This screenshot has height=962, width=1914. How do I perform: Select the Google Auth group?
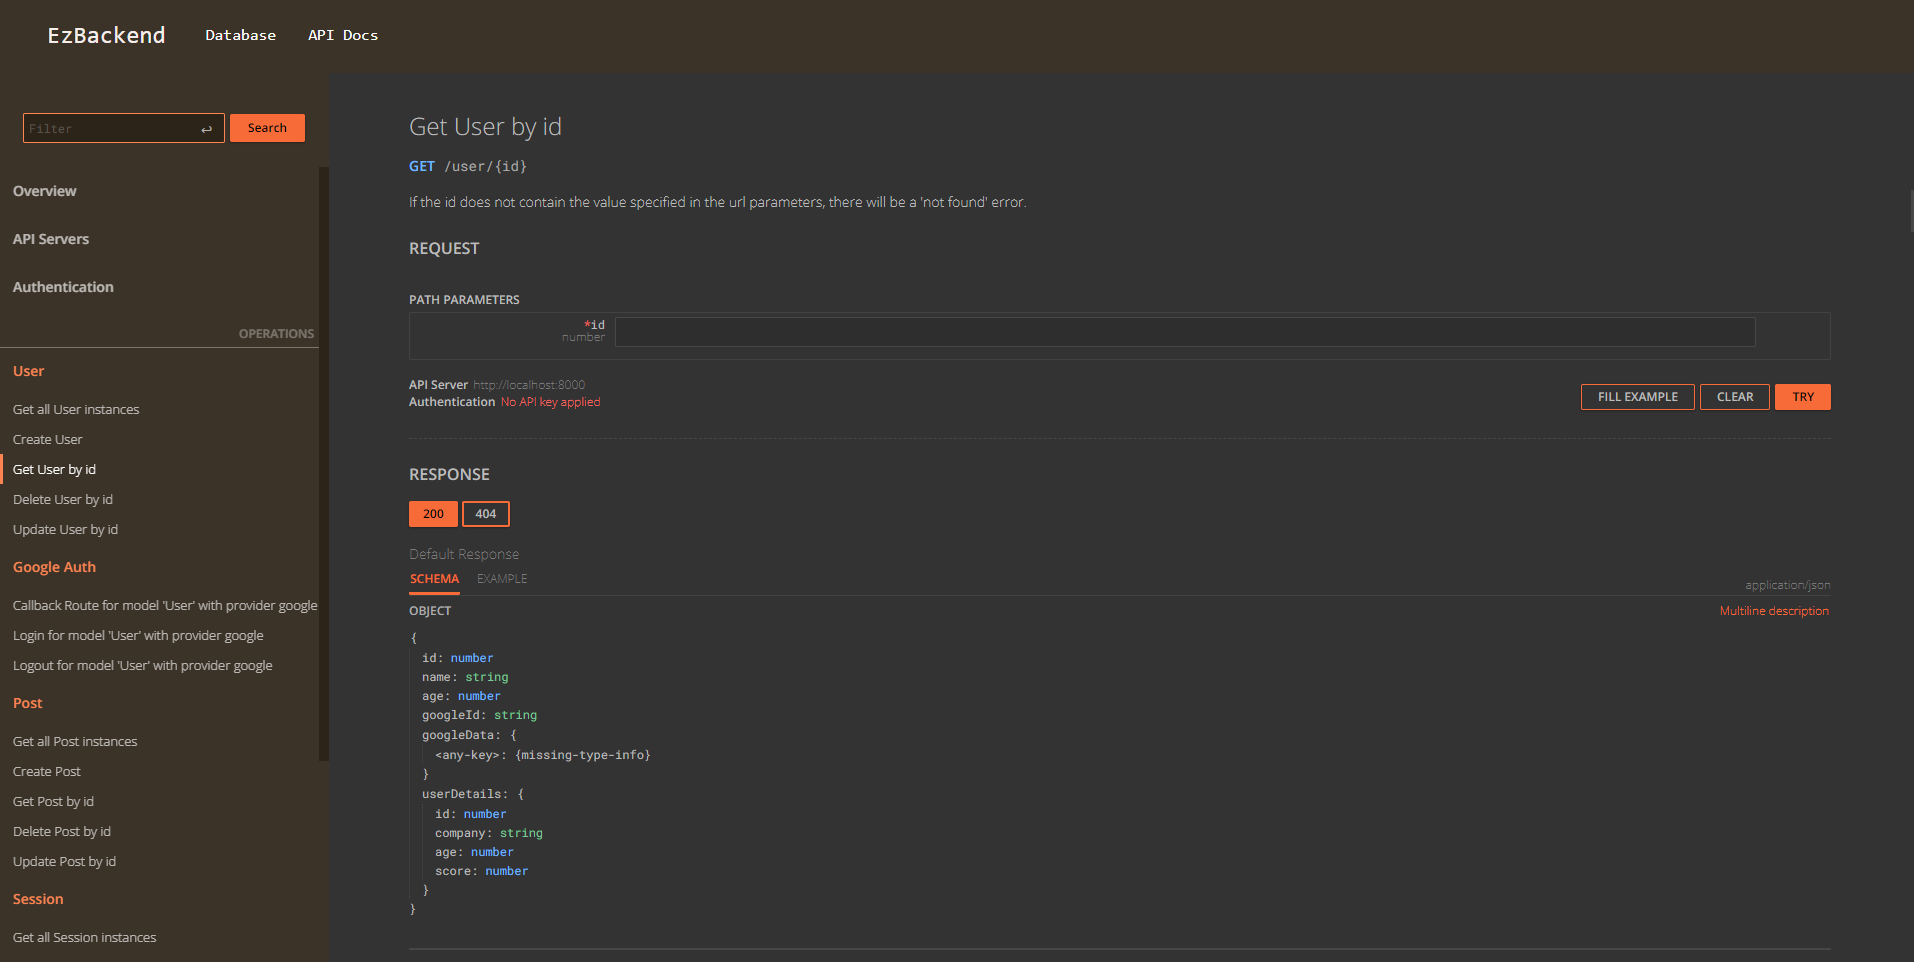pos(55,567)
